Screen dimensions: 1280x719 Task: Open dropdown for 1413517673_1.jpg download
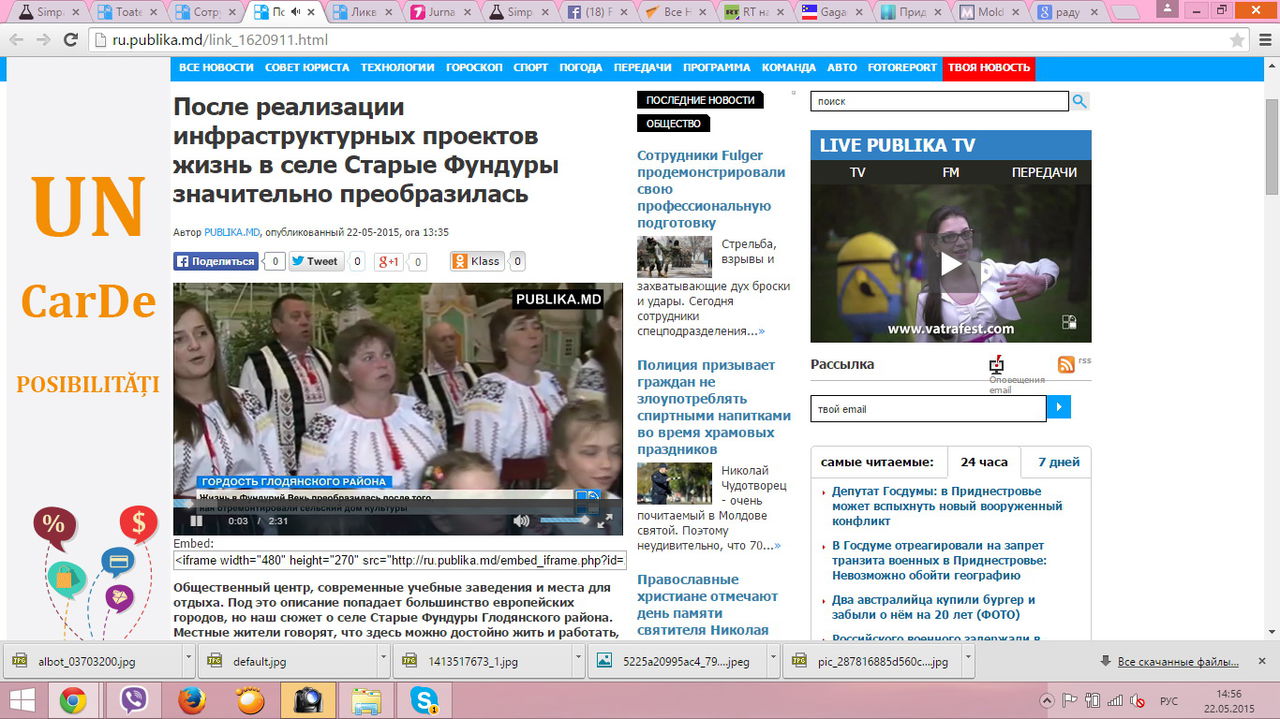tap(578, 661)
